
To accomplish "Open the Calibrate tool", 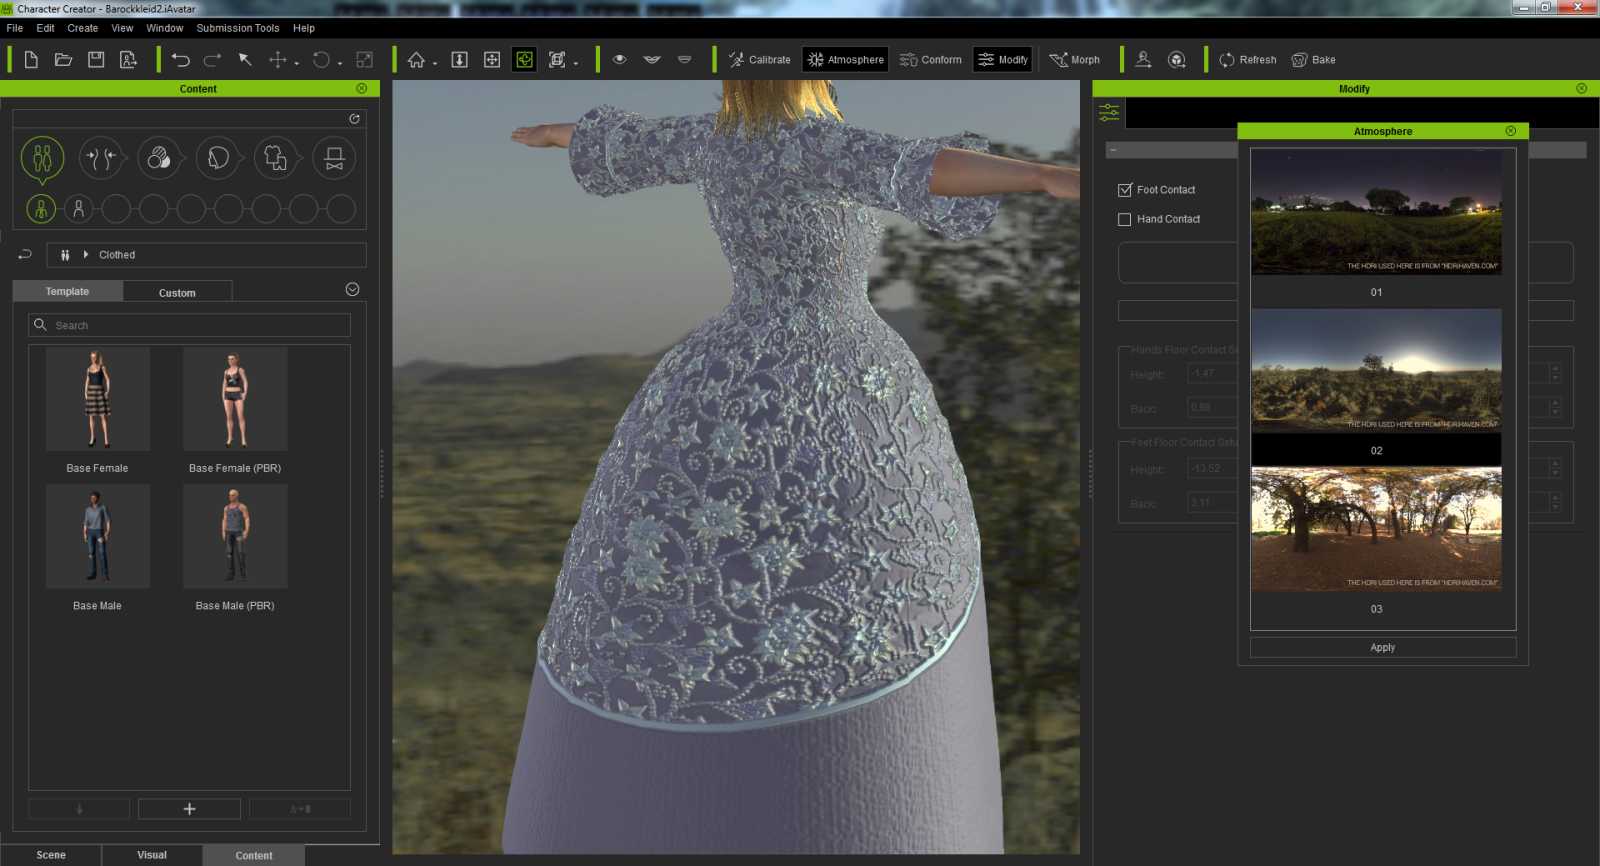I will (759, 60).
